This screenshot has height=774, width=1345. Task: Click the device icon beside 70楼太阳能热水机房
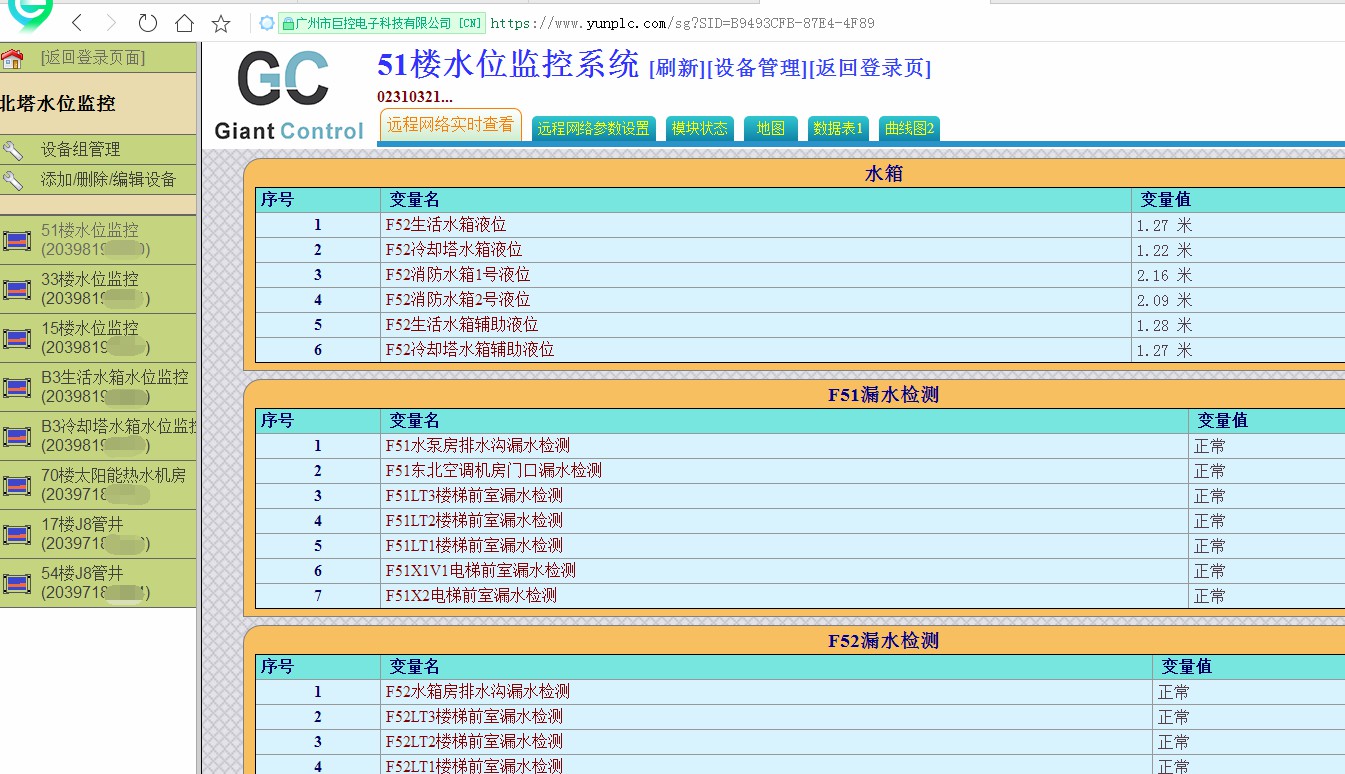tap(17, 486)
